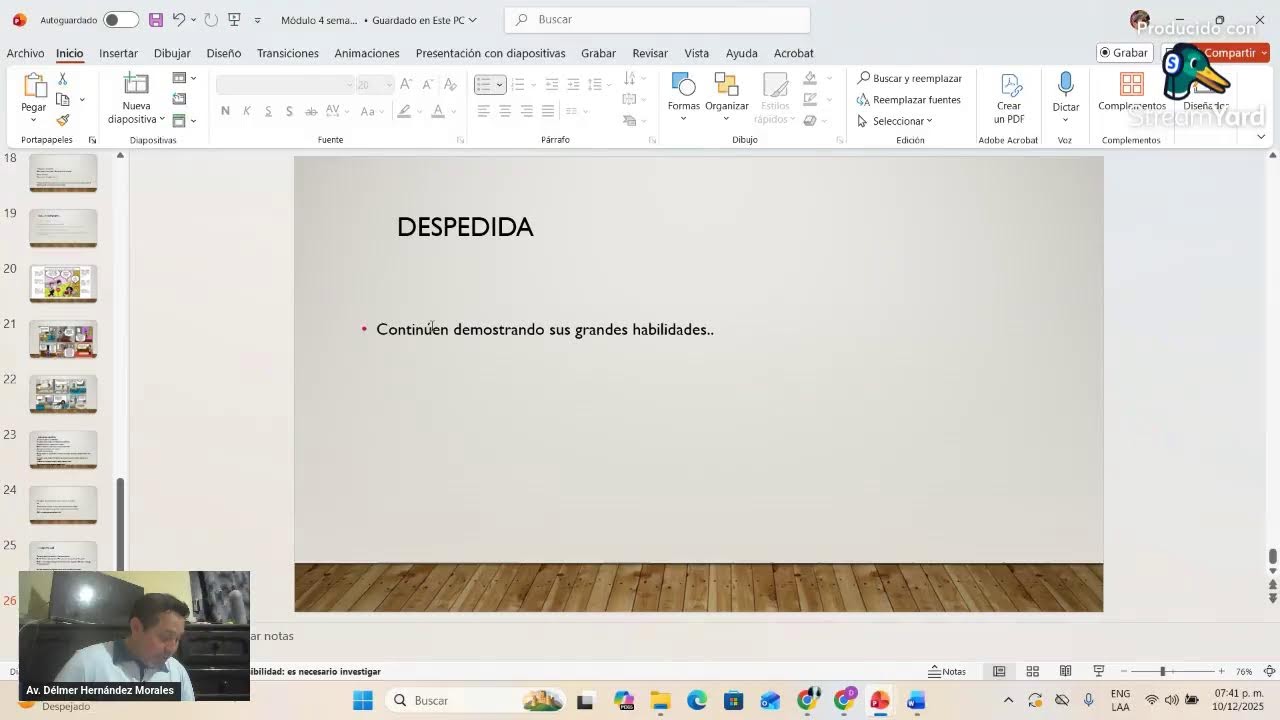Toggle Notas pane in status bar
This screenshot has height=720, width=1280.
(947, 671)
